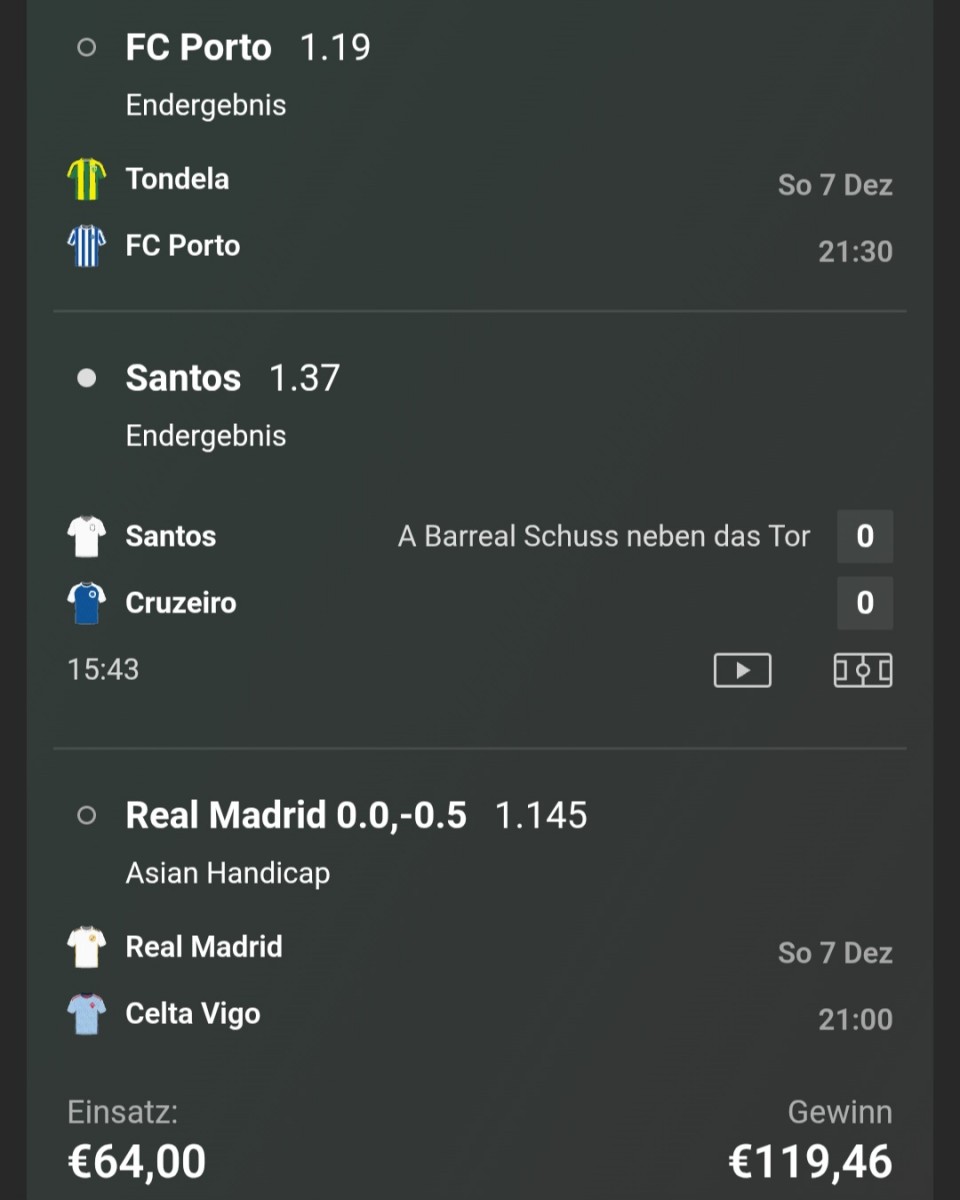Select the filled Santos 1.37 status dot
This screenshot has height=1200, width=960.
[x=87, y=378]
